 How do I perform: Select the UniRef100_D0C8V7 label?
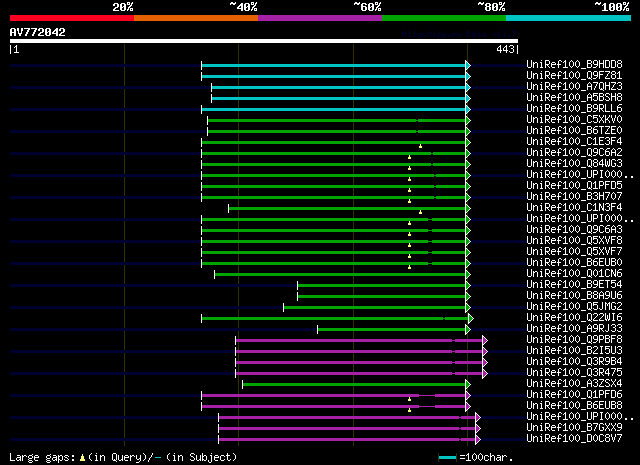pos(574,439)
